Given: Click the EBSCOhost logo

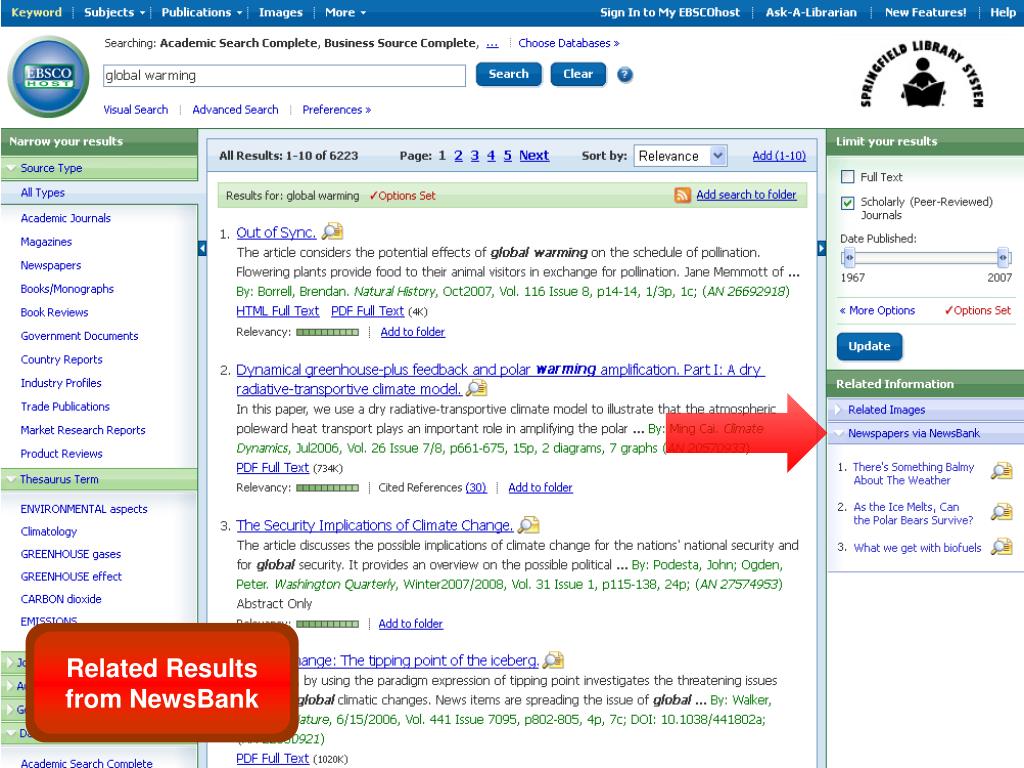Looking at the screenshot, I should pos(48,77).
